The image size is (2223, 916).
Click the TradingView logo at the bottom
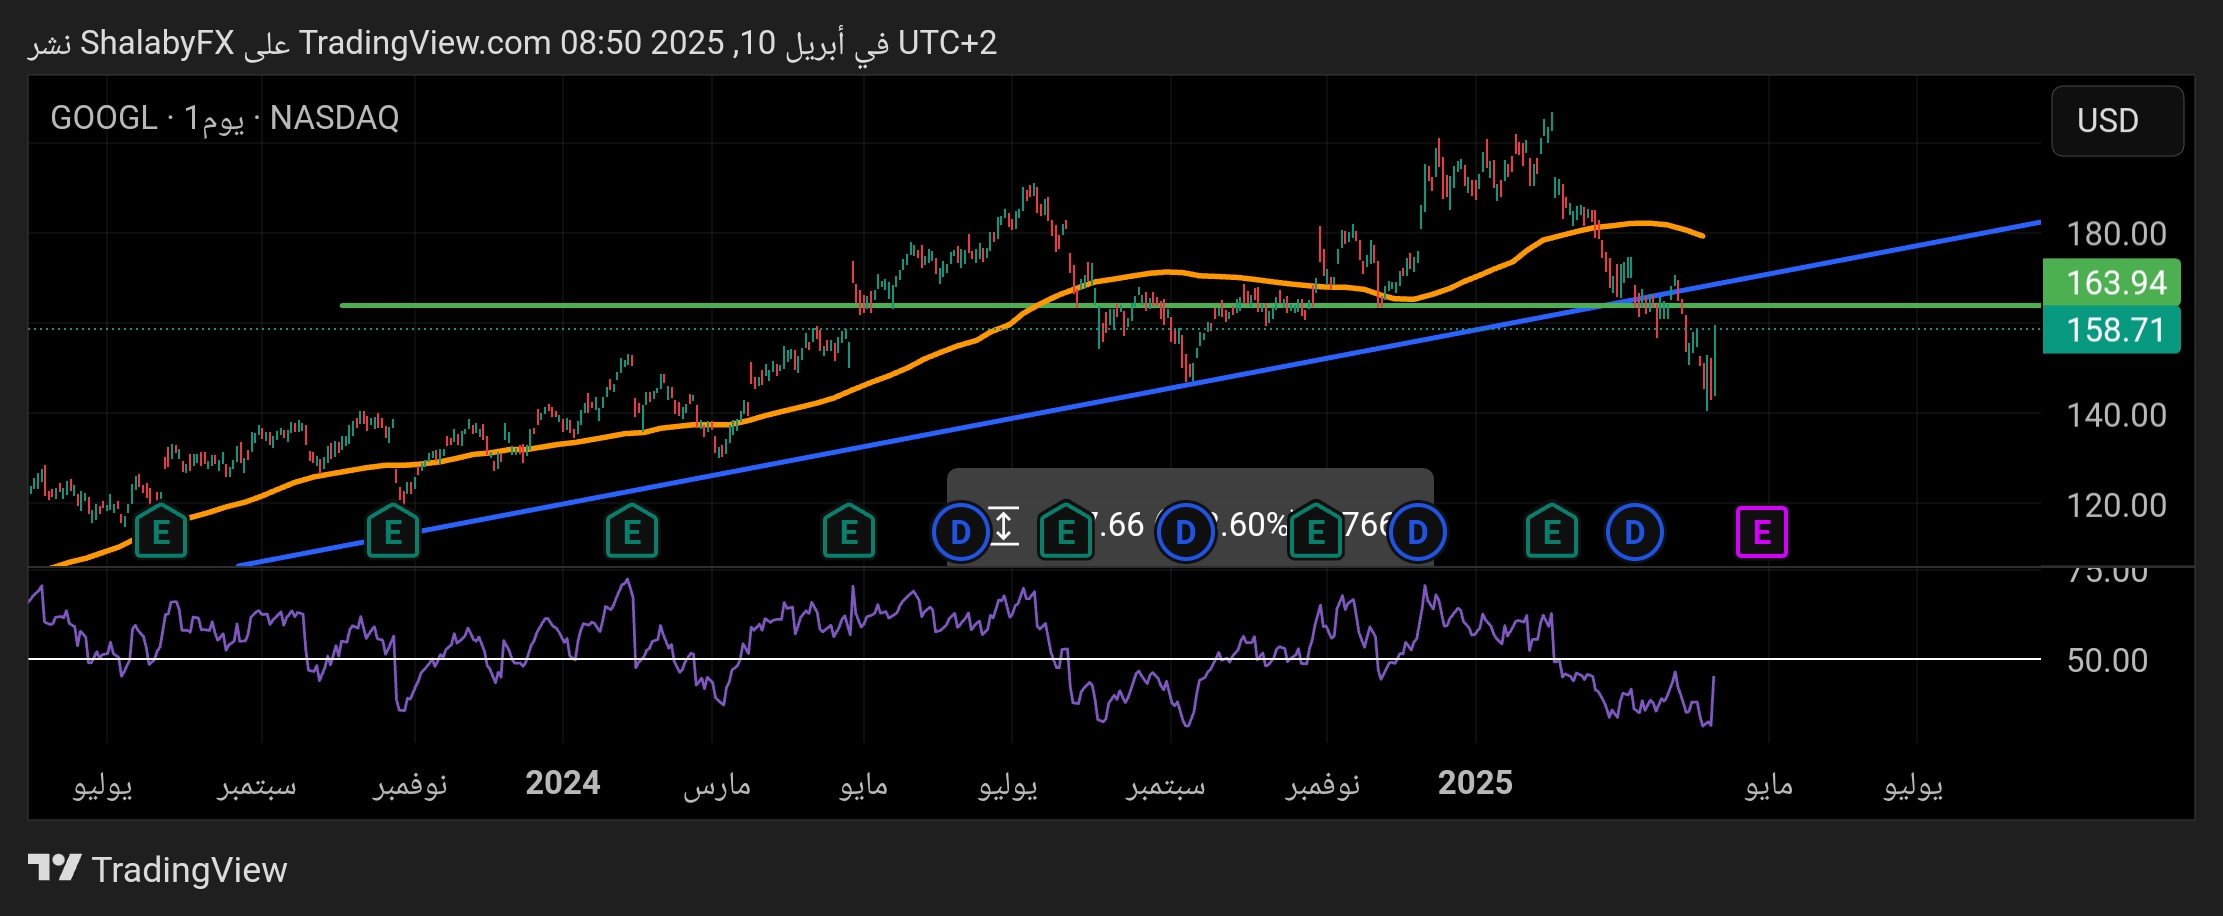[x=54, y=868]
